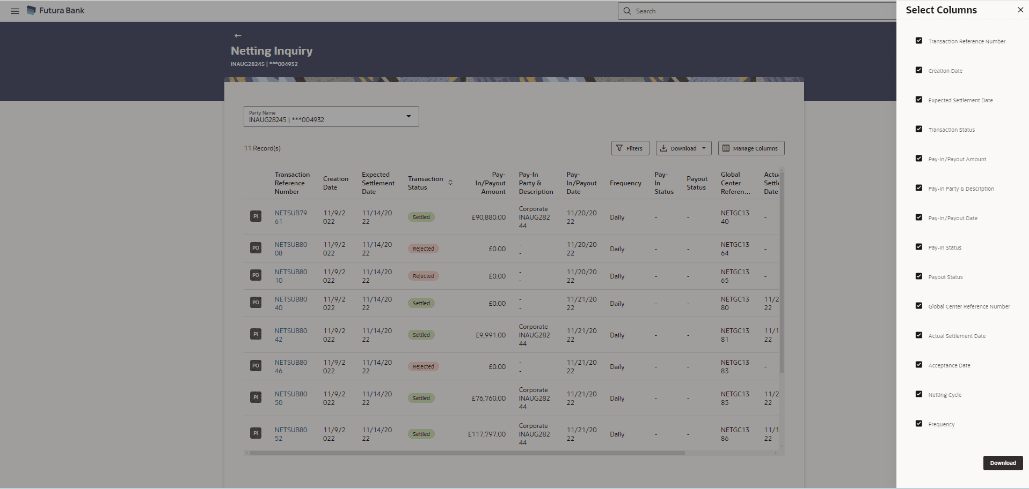
Task: Expand the Party Name dropdown
Action: [x=408, y=117]
